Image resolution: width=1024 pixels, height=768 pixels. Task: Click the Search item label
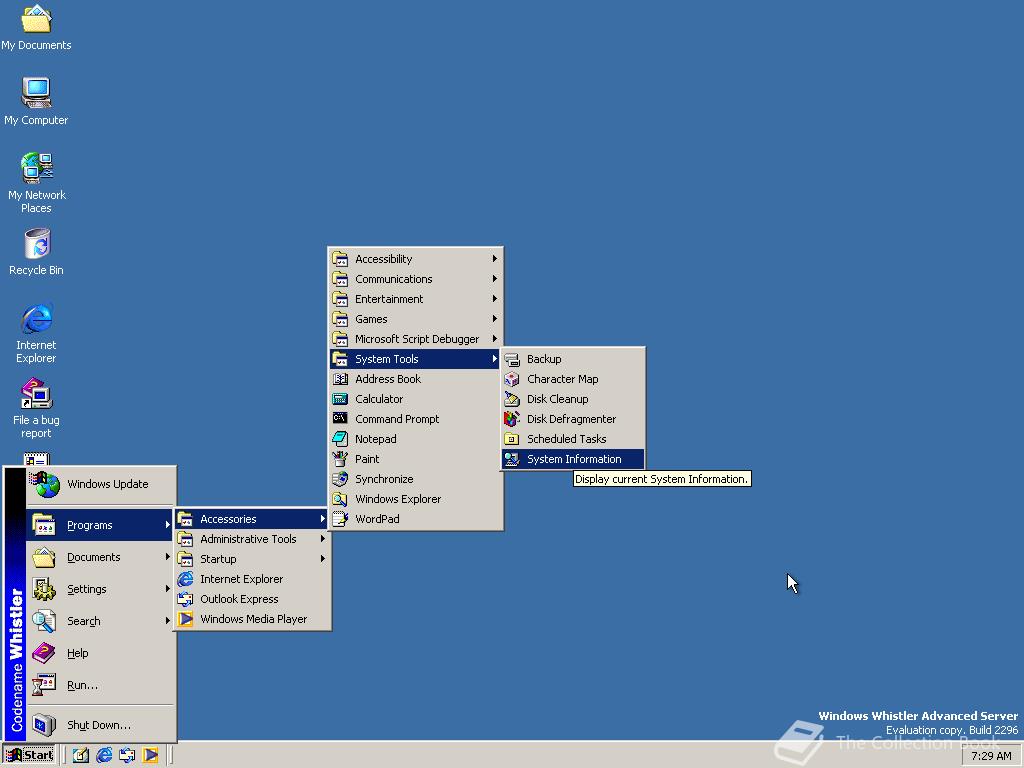(84, 621)
